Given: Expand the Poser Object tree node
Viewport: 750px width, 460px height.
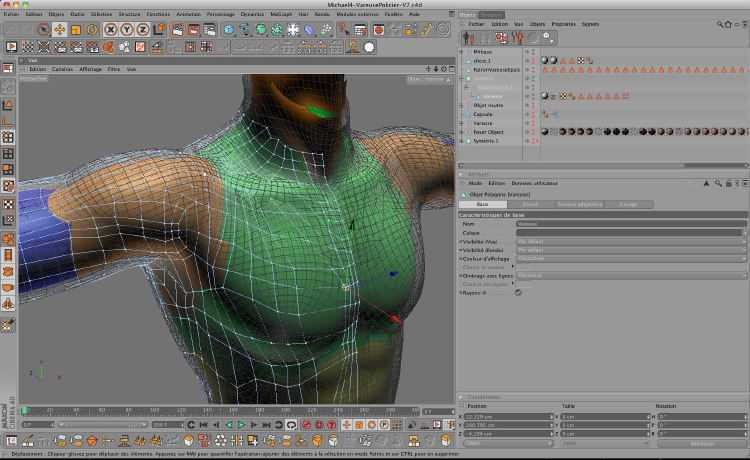Looking at the screenshot, I should [x=462, y=132].
